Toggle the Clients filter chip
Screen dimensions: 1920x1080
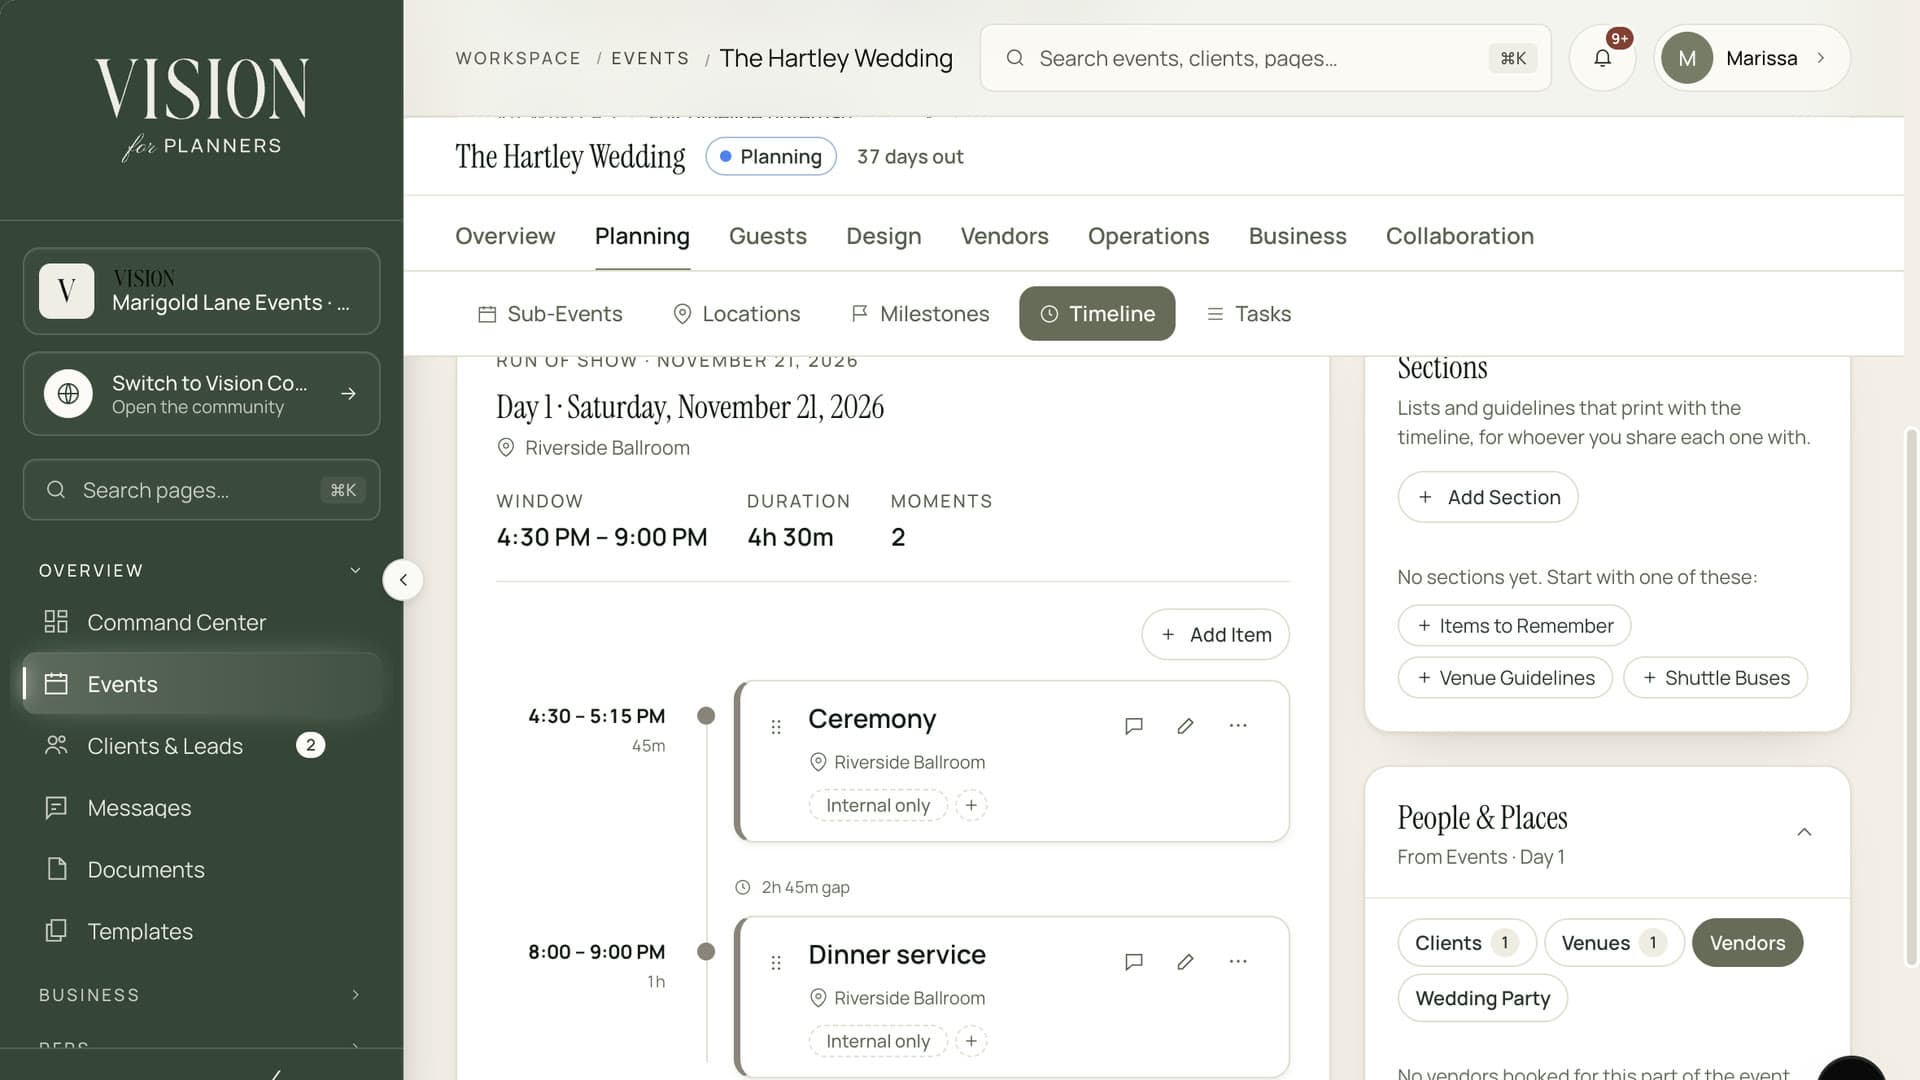pos(1466,943)
